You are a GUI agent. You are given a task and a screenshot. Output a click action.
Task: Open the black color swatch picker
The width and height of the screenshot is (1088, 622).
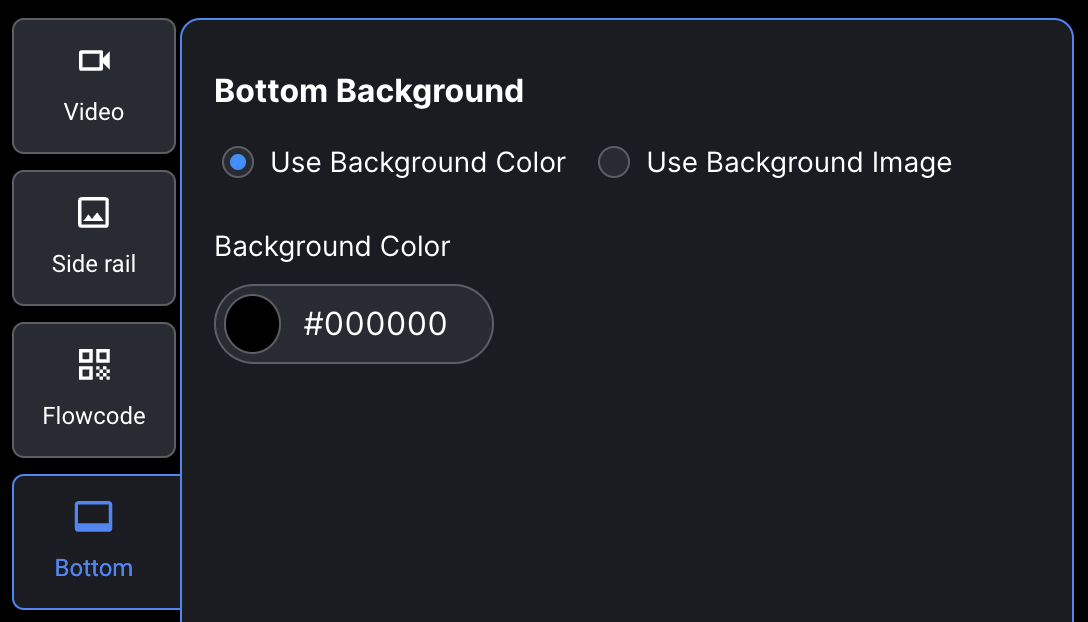coord(253,324)
